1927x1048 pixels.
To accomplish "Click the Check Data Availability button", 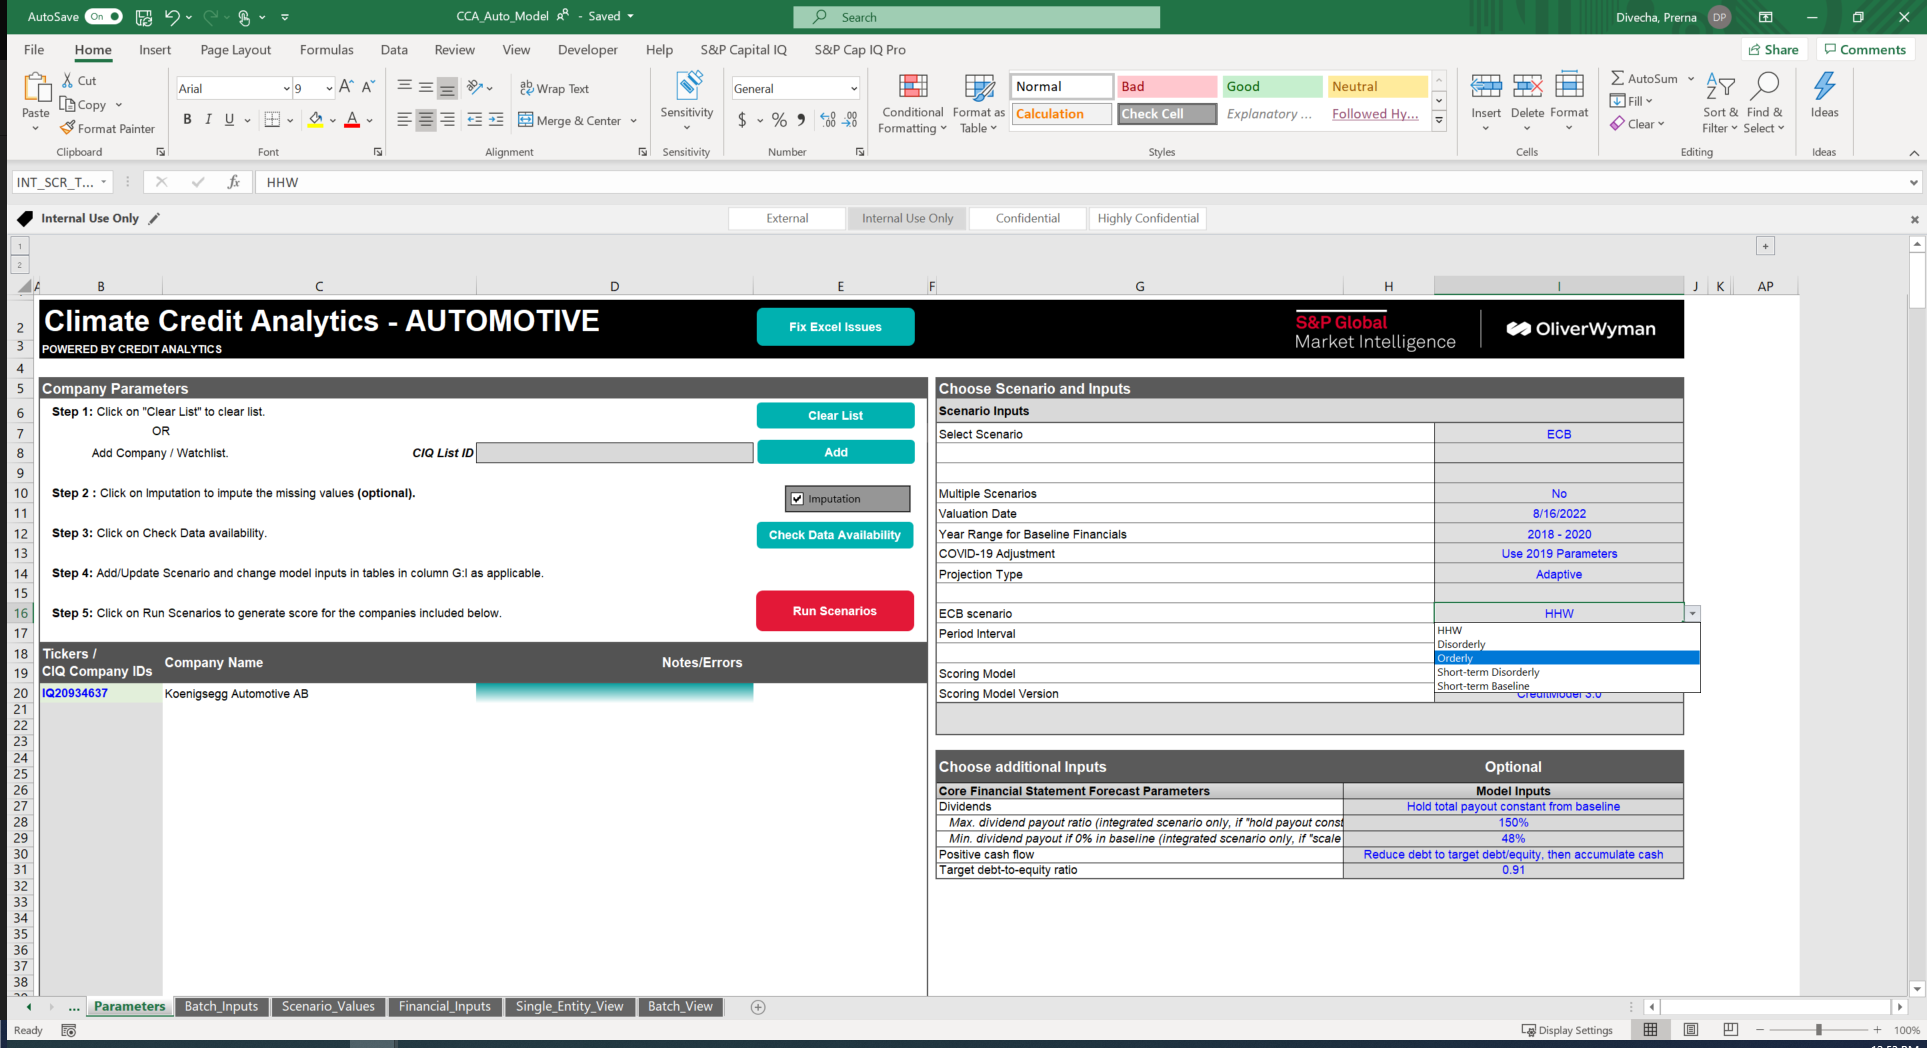I will [835, 535].
